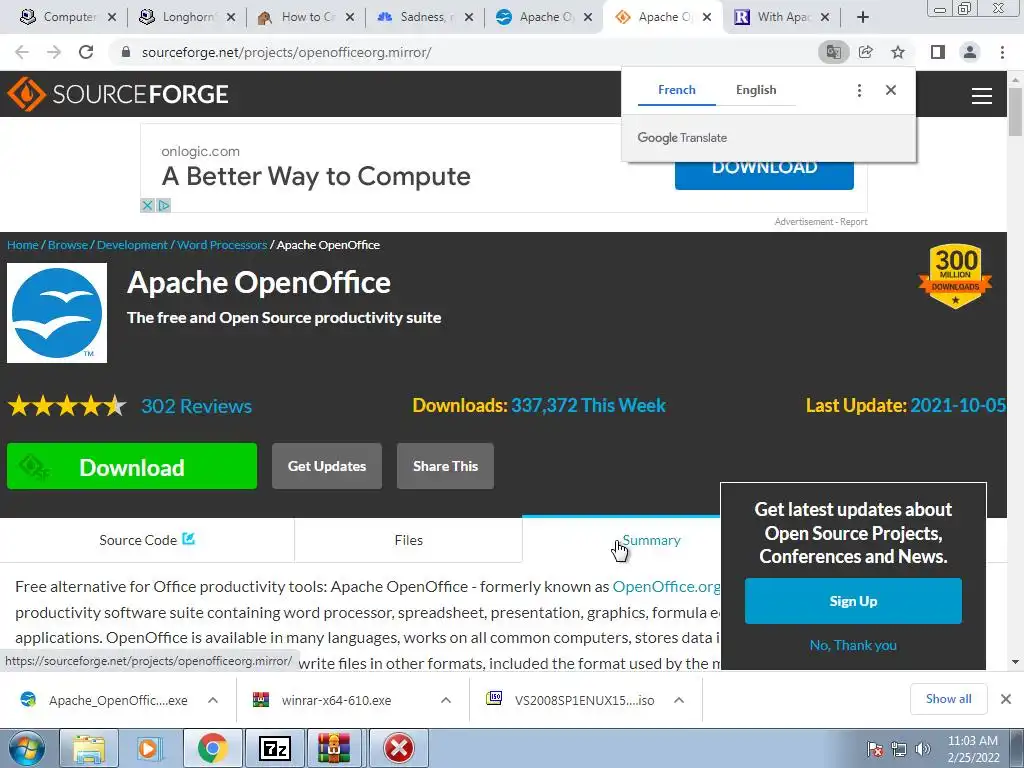Viewport: 1024px width, 768px height.
Task: Dismiss popup with No, Thank you
Action: tap(853, 645)
